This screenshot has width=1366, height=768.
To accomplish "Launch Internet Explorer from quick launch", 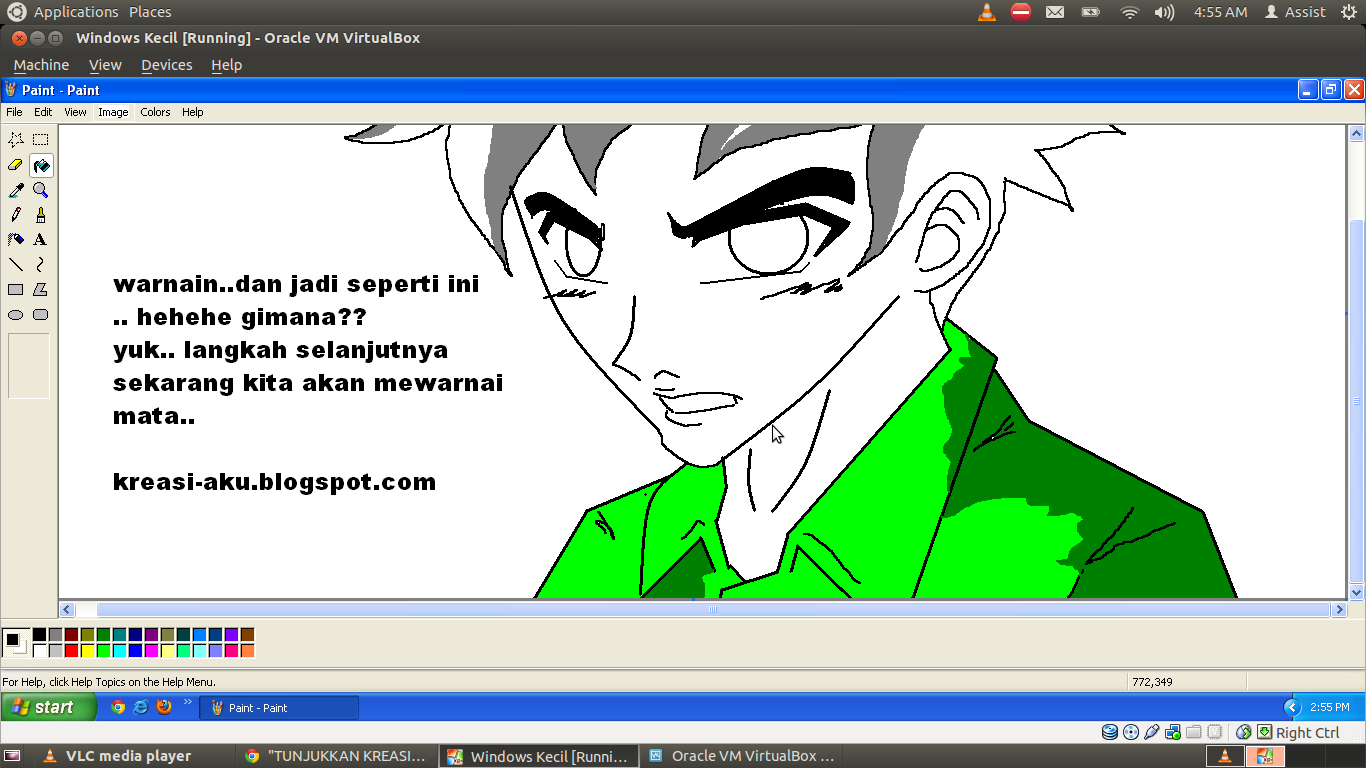I will point(141,707).
